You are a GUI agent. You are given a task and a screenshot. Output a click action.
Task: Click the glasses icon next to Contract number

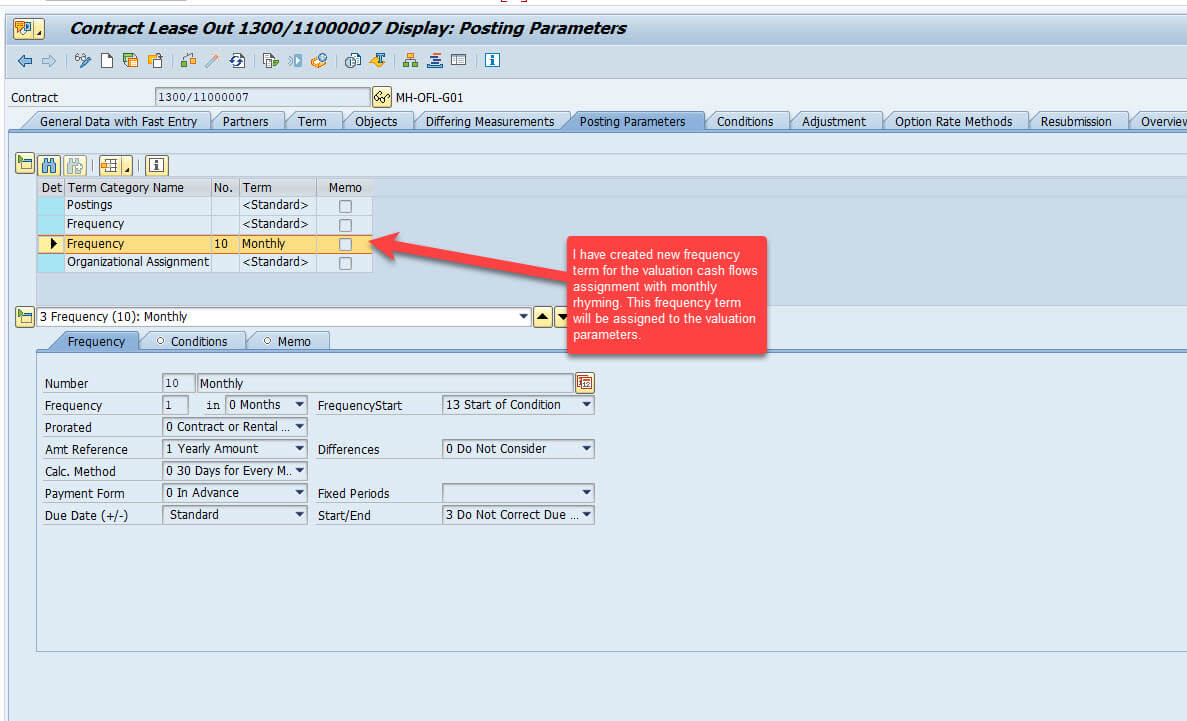click(x=382, y=97)
